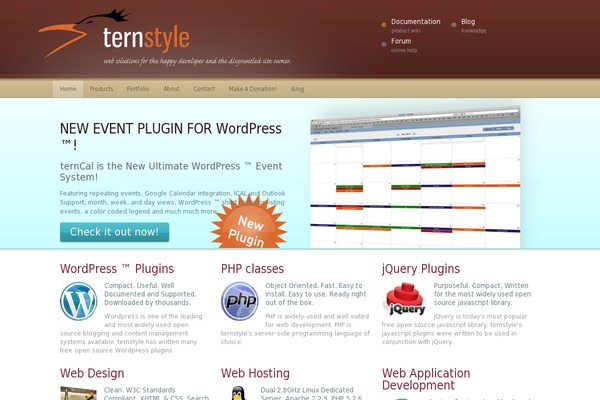Open the jQuery Plugins heading
The height and width of the screenshot is (400, 600).
click(421, 269)
